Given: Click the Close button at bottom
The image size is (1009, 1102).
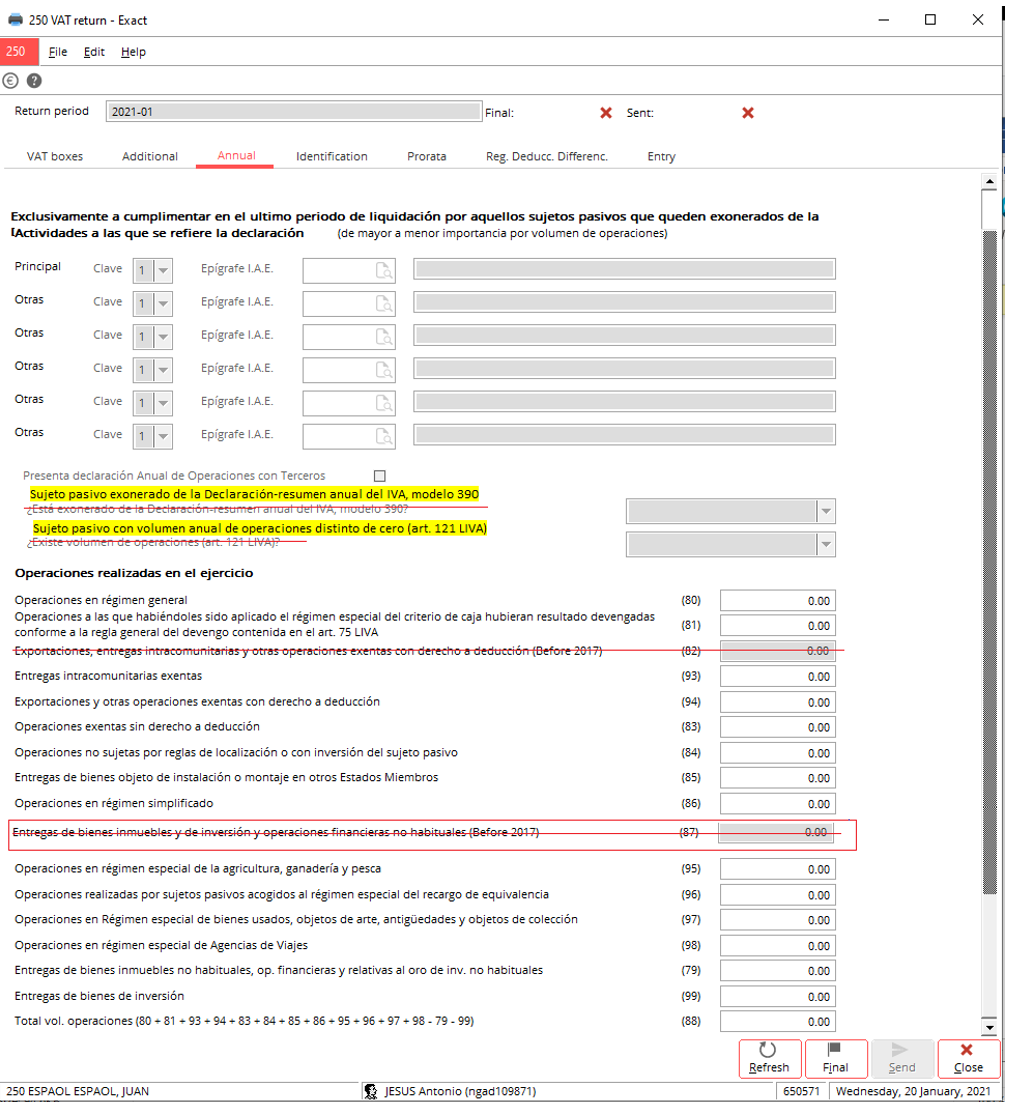Looking at the screenshot, I should [x=968, y=1058].
